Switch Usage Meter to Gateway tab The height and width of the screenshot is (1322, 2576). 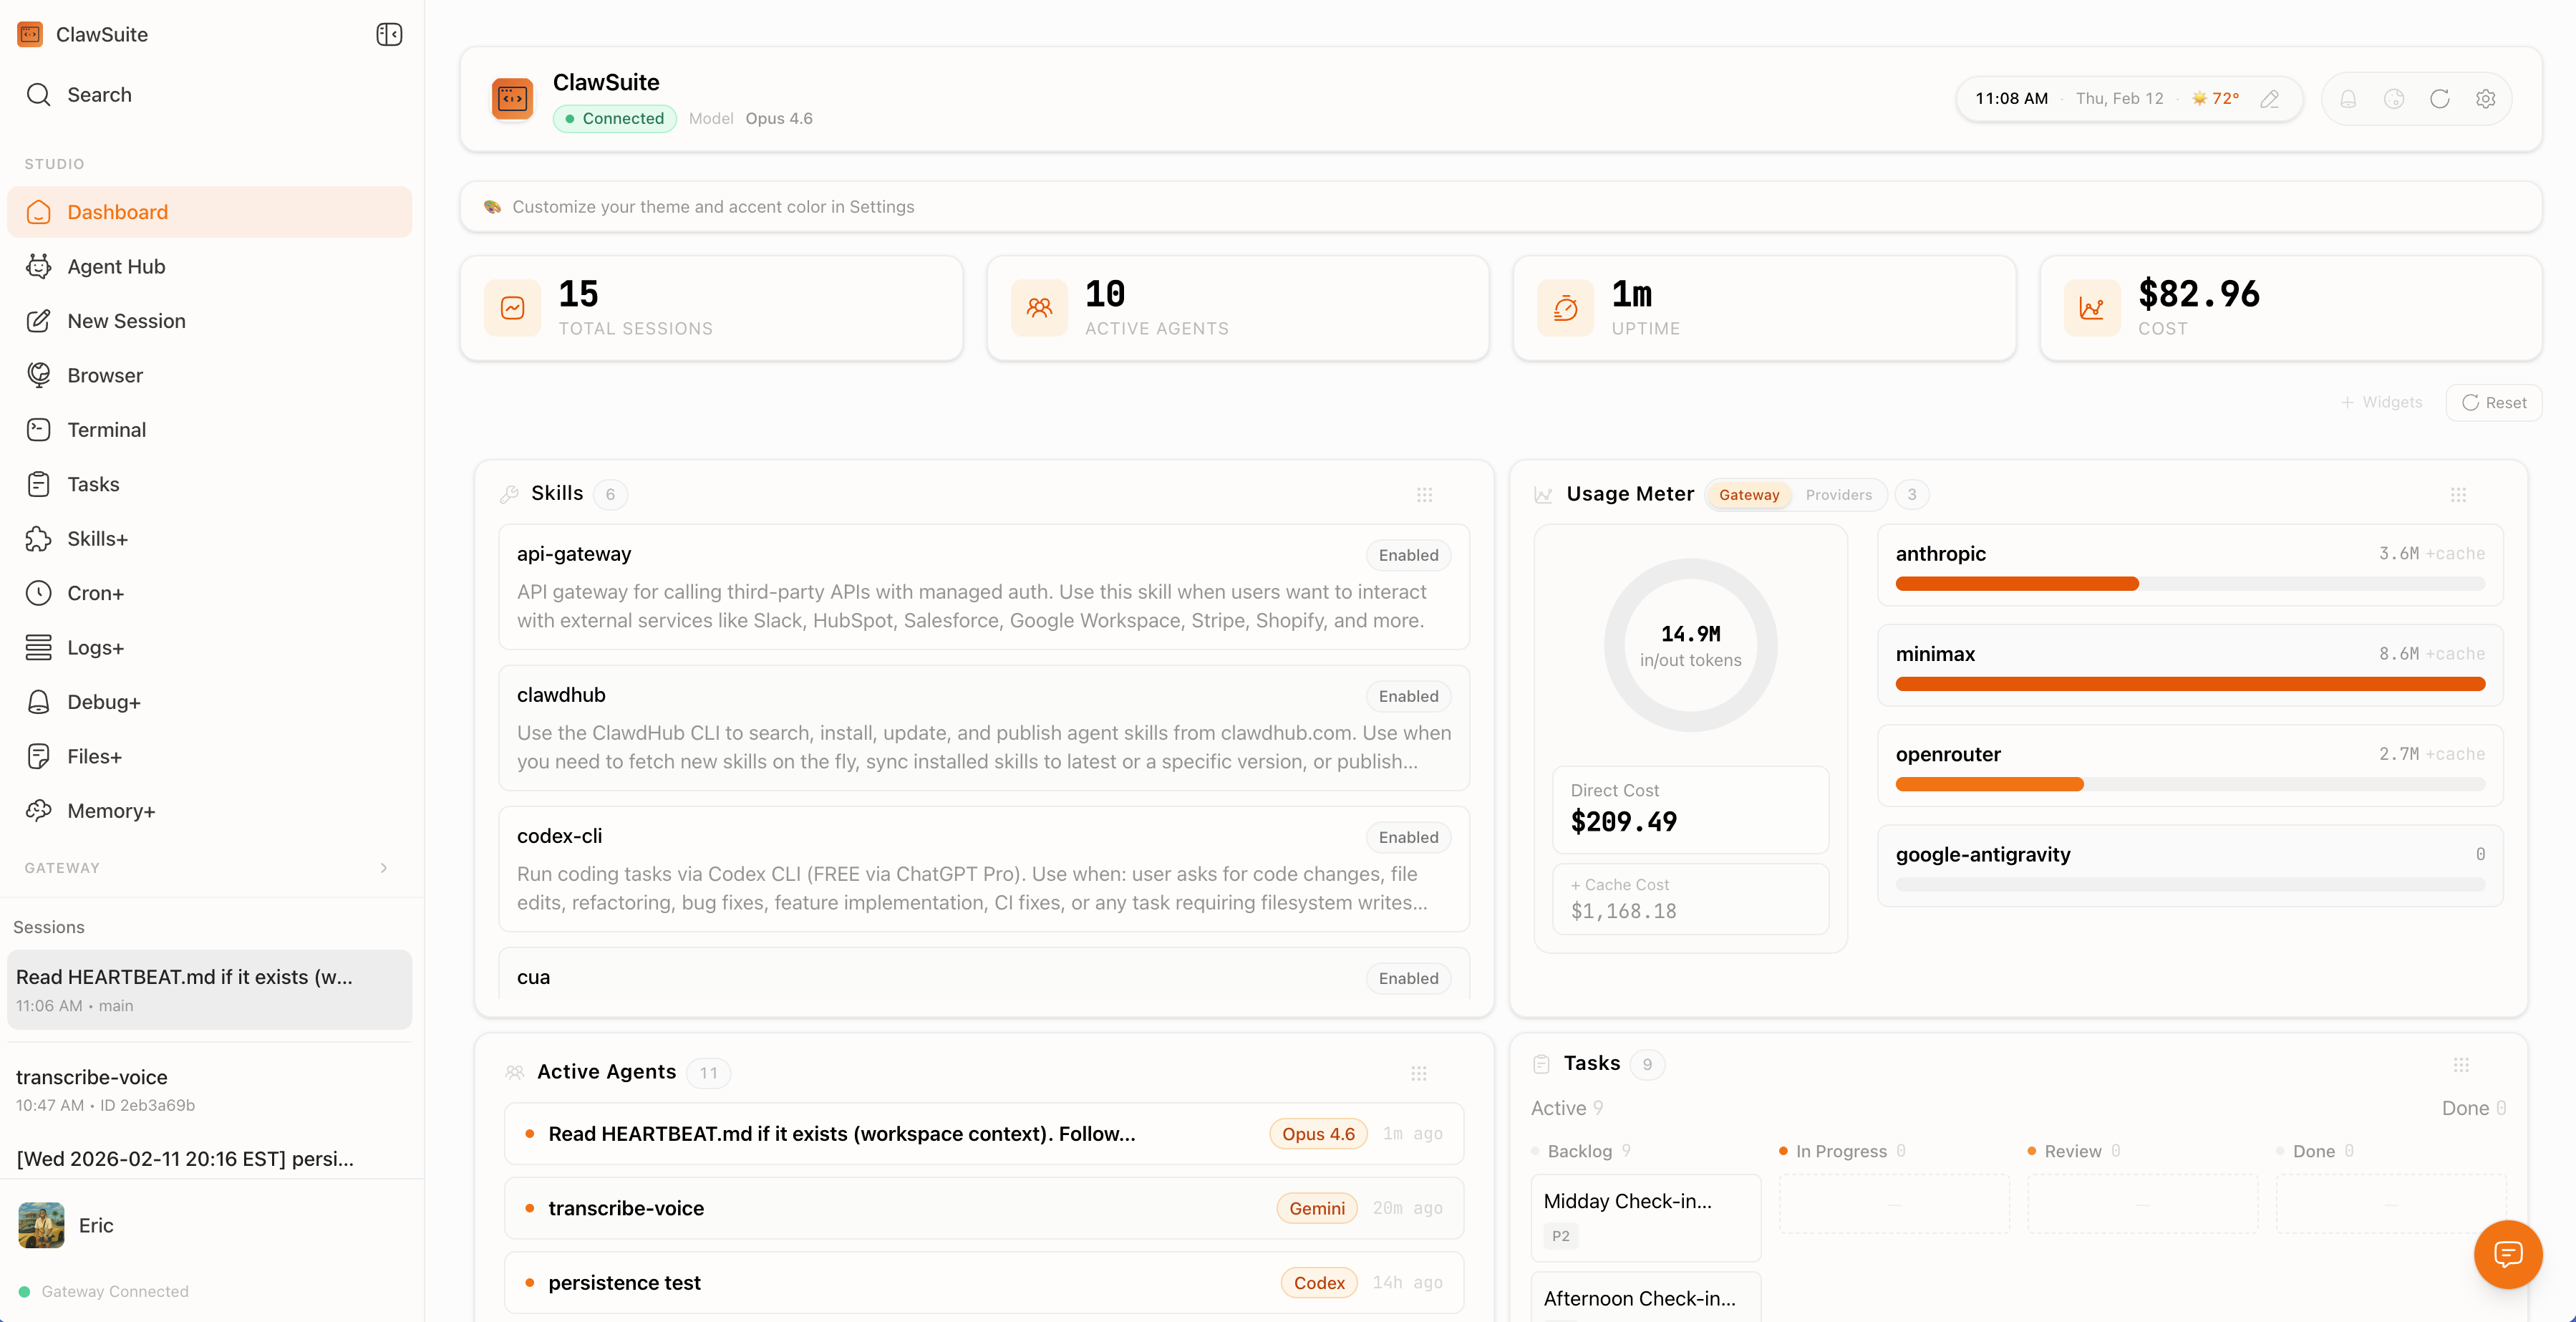[x=1749, y=495]
